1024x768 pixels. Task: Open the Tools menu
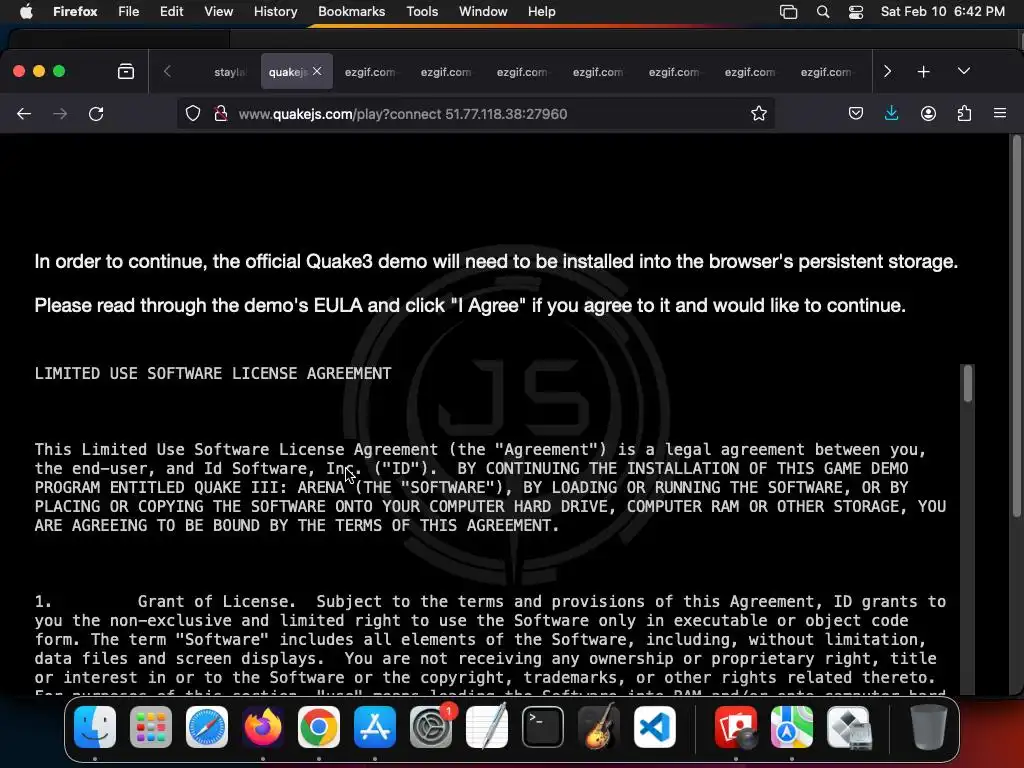point(422,11)
